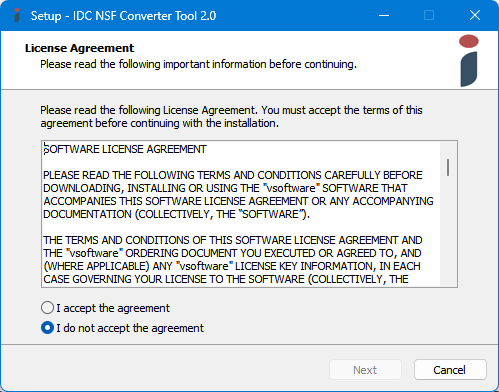Select "I do not accept the agreement"
The height and width of the screenshot is (392, 499).
(x=122, y=328)
